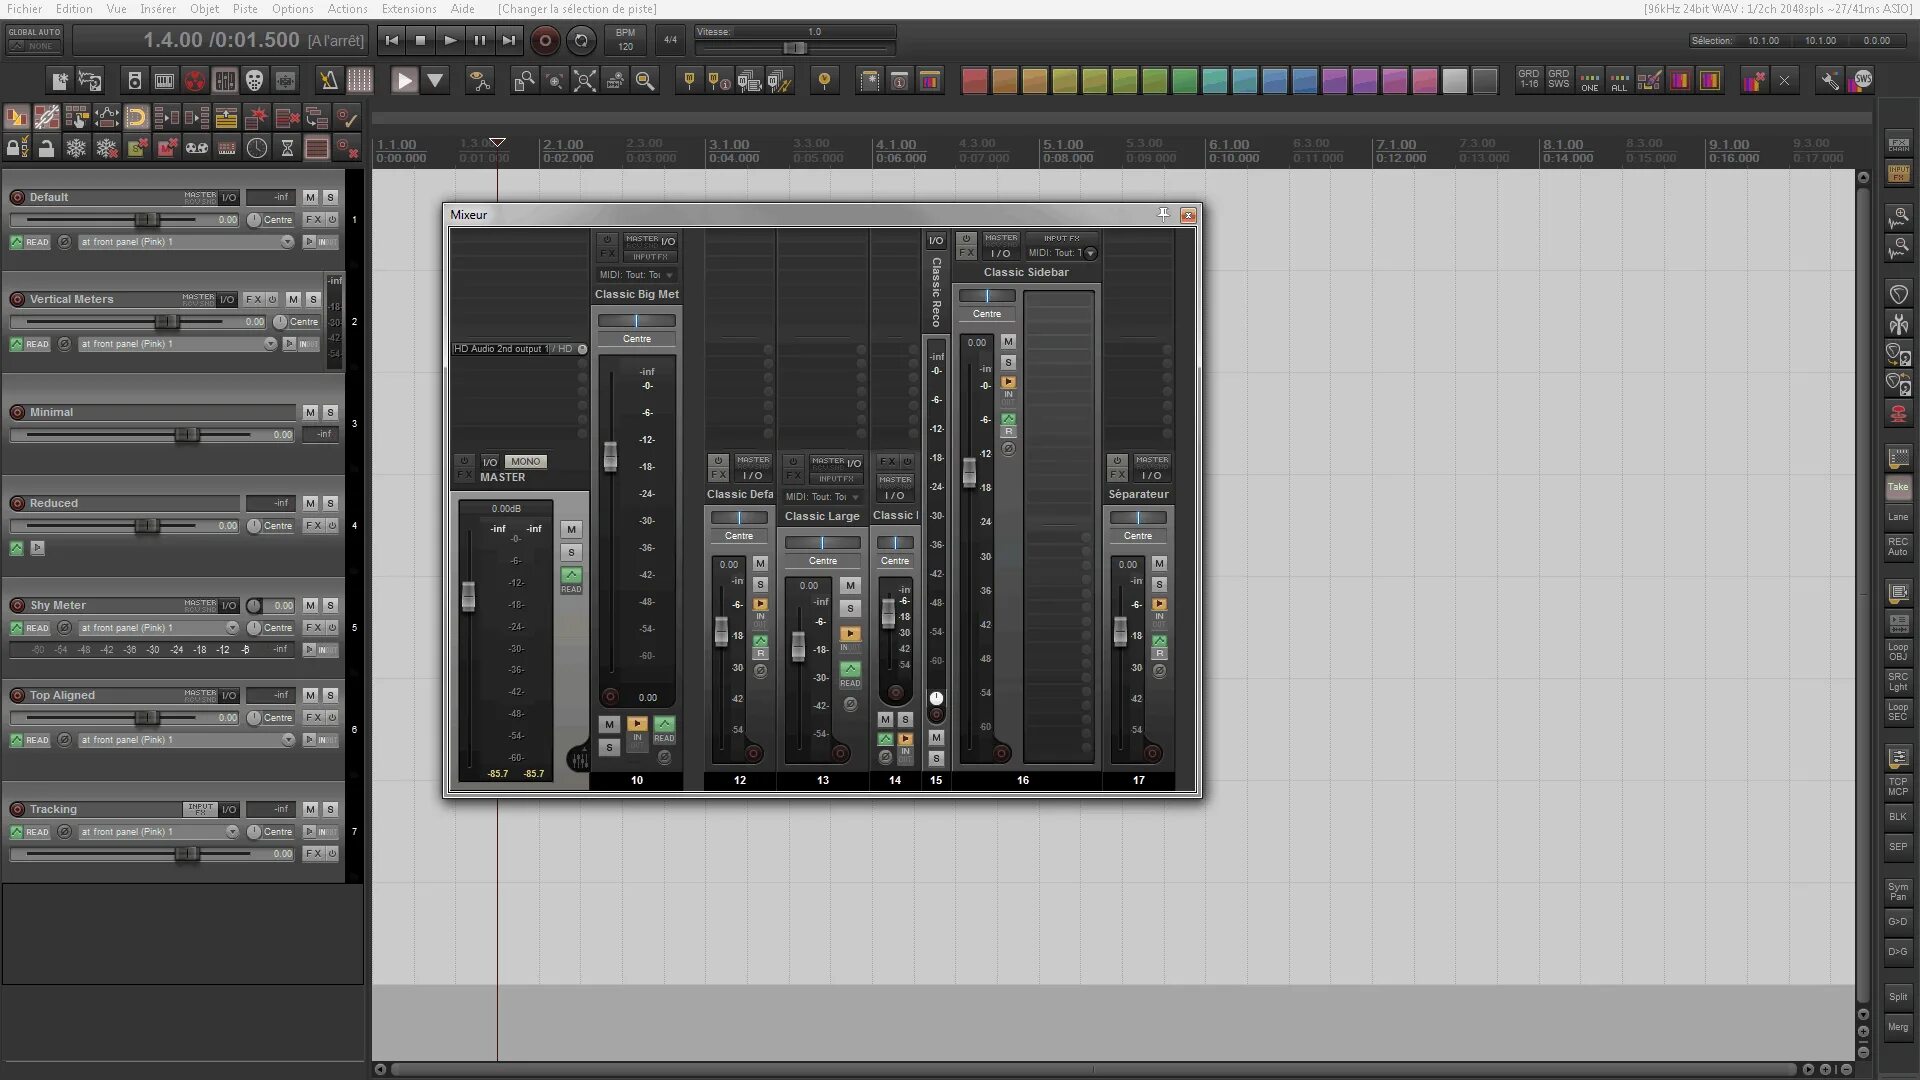The height and width of the screenshot is (1080, 1920).
Task: Open the Extensions menu
Action: [408, 9]
